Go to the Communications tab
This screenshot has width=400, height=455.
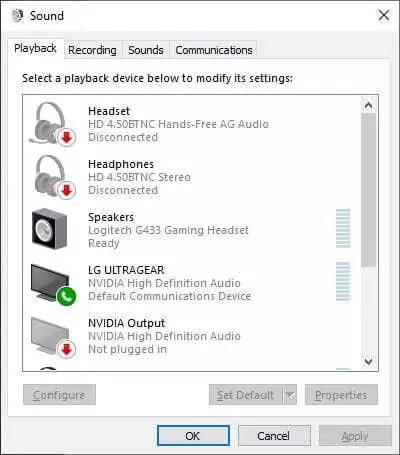[214, 50]
